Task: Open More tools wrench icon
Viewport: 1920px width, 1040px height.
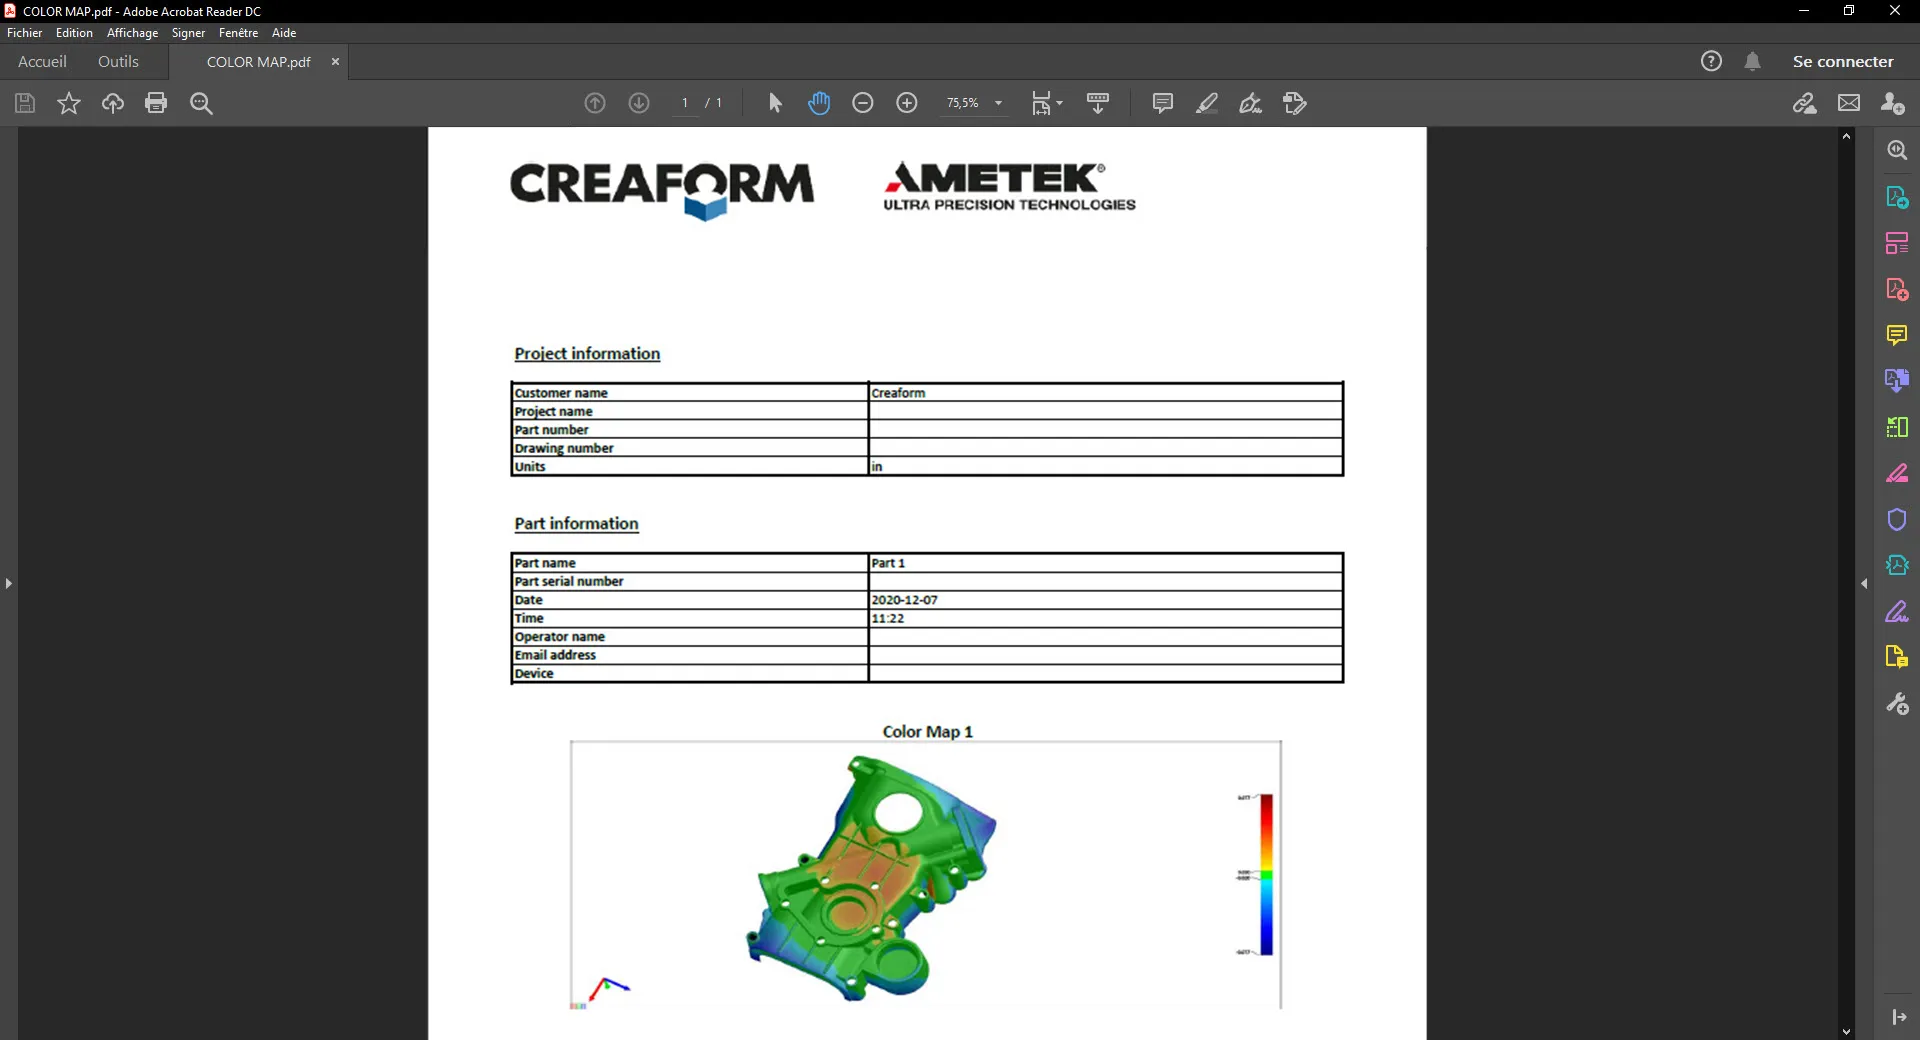Action: 1897,704
